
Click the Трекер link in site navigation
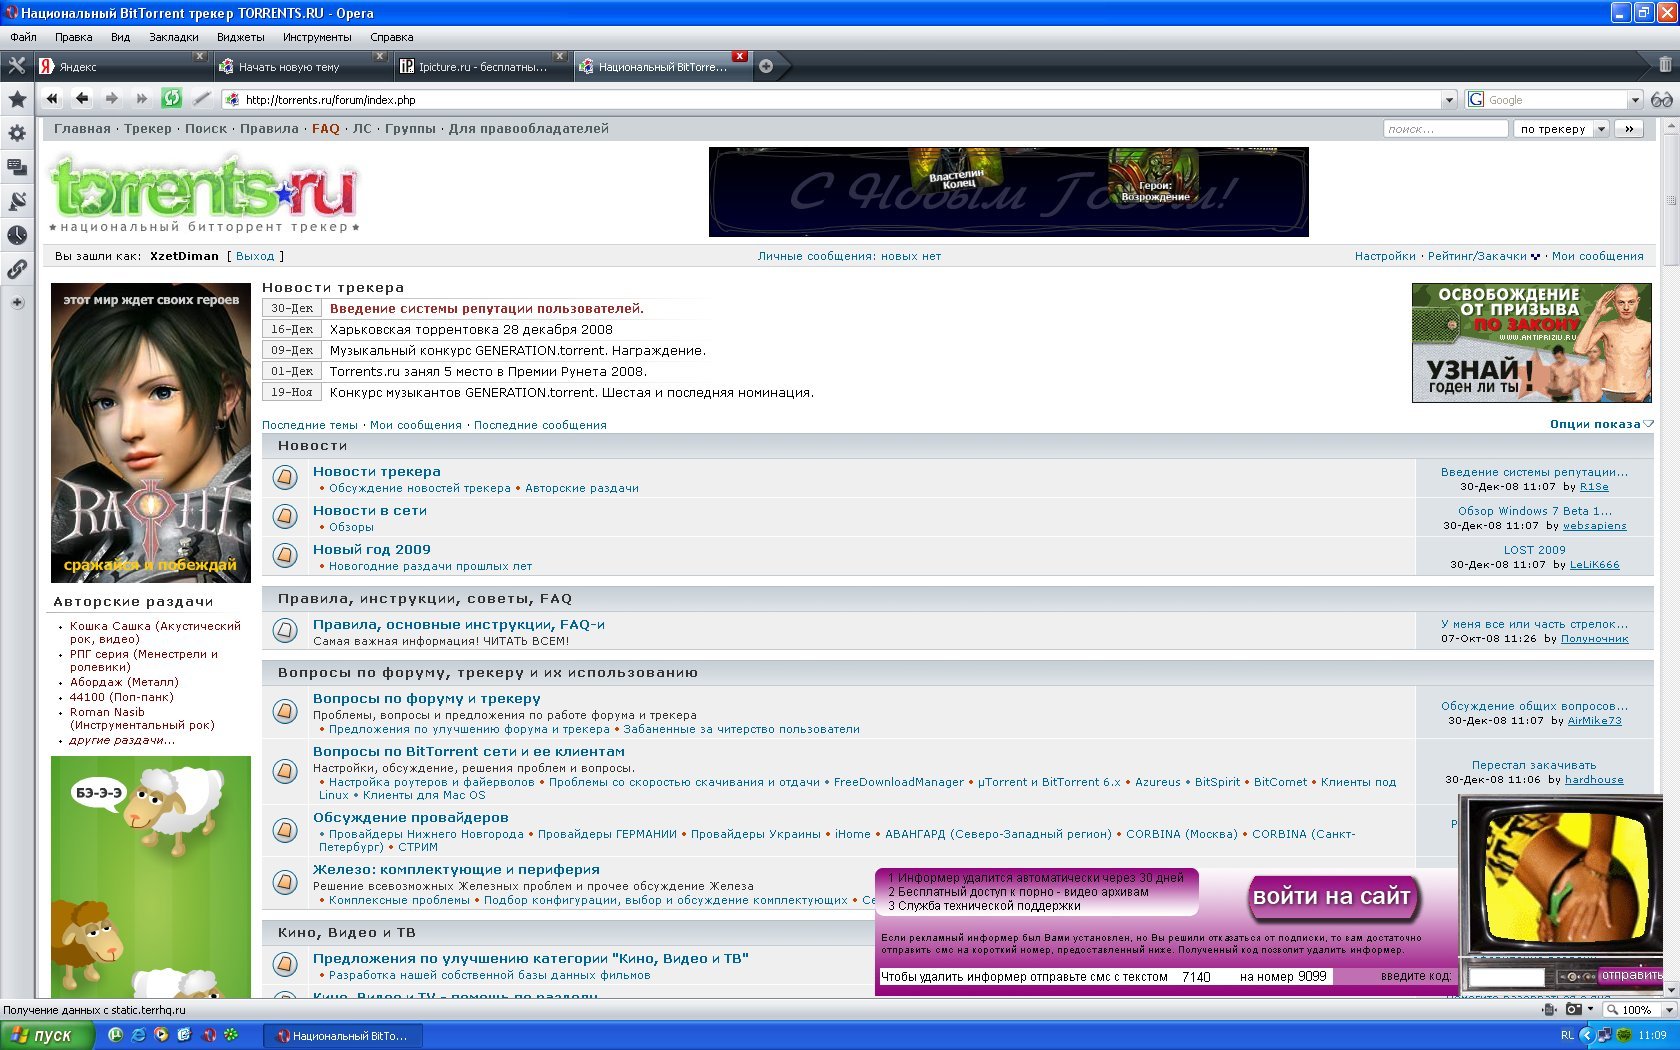tap(148, 128)
